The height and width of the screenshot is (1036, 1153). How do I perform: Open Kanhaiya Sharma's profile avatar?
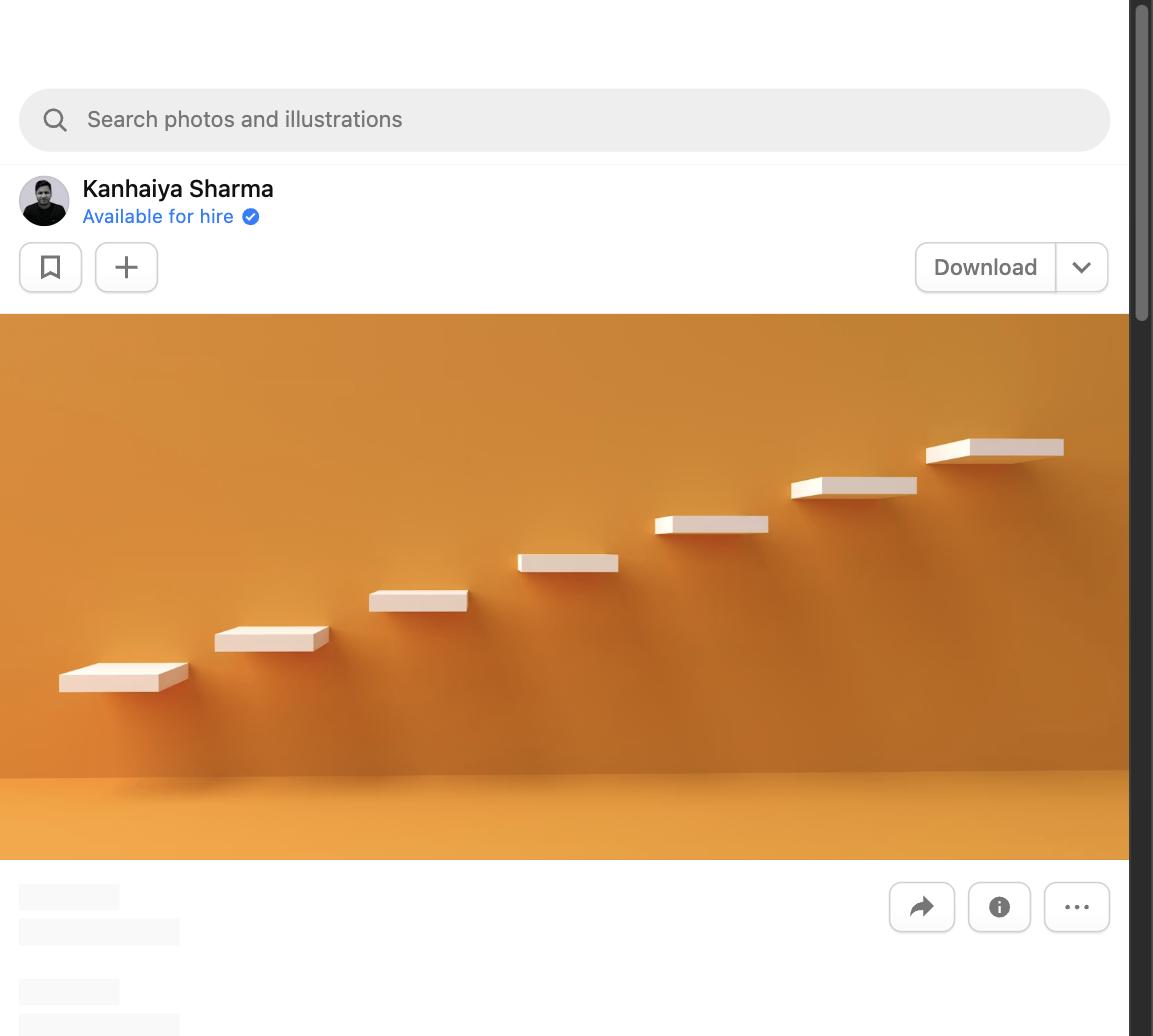pos(44,201)
